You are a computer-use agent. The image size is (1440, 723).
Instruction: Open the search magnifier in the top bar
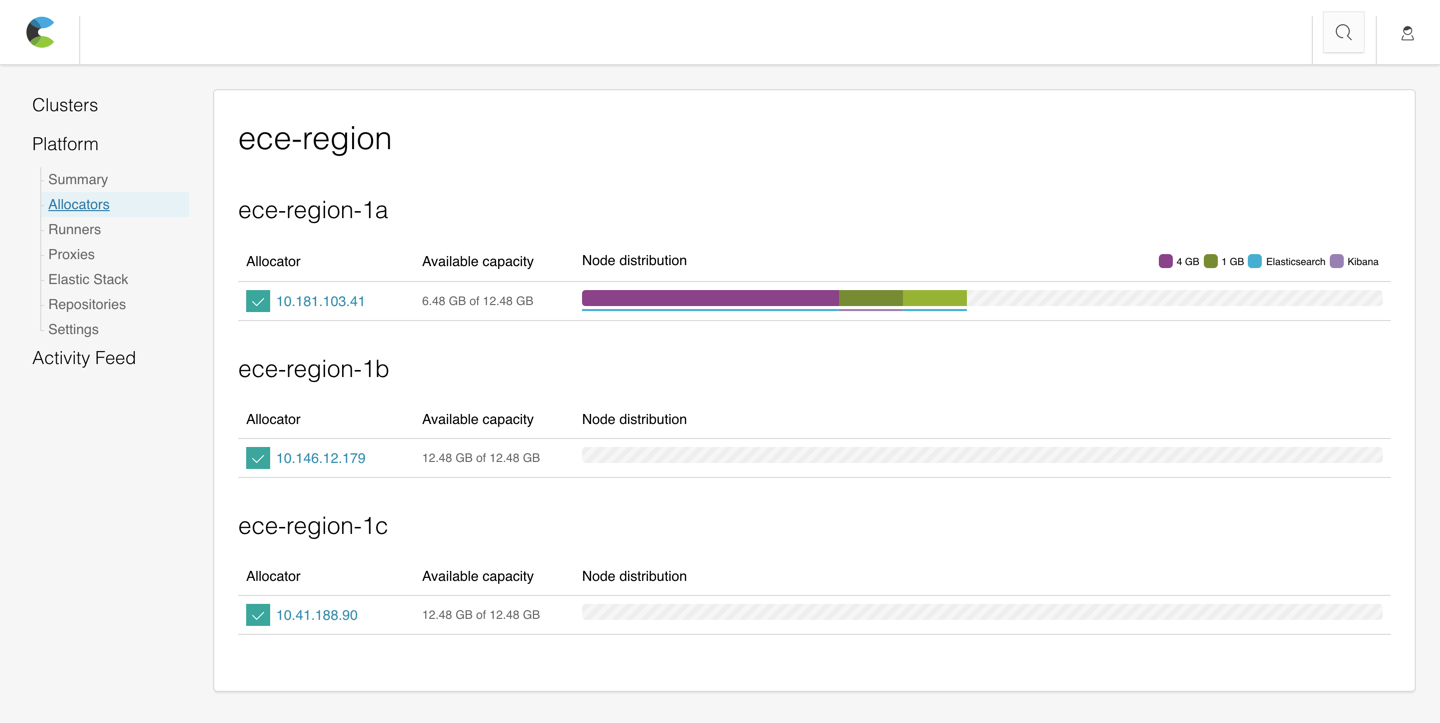tap(1343, 32)
